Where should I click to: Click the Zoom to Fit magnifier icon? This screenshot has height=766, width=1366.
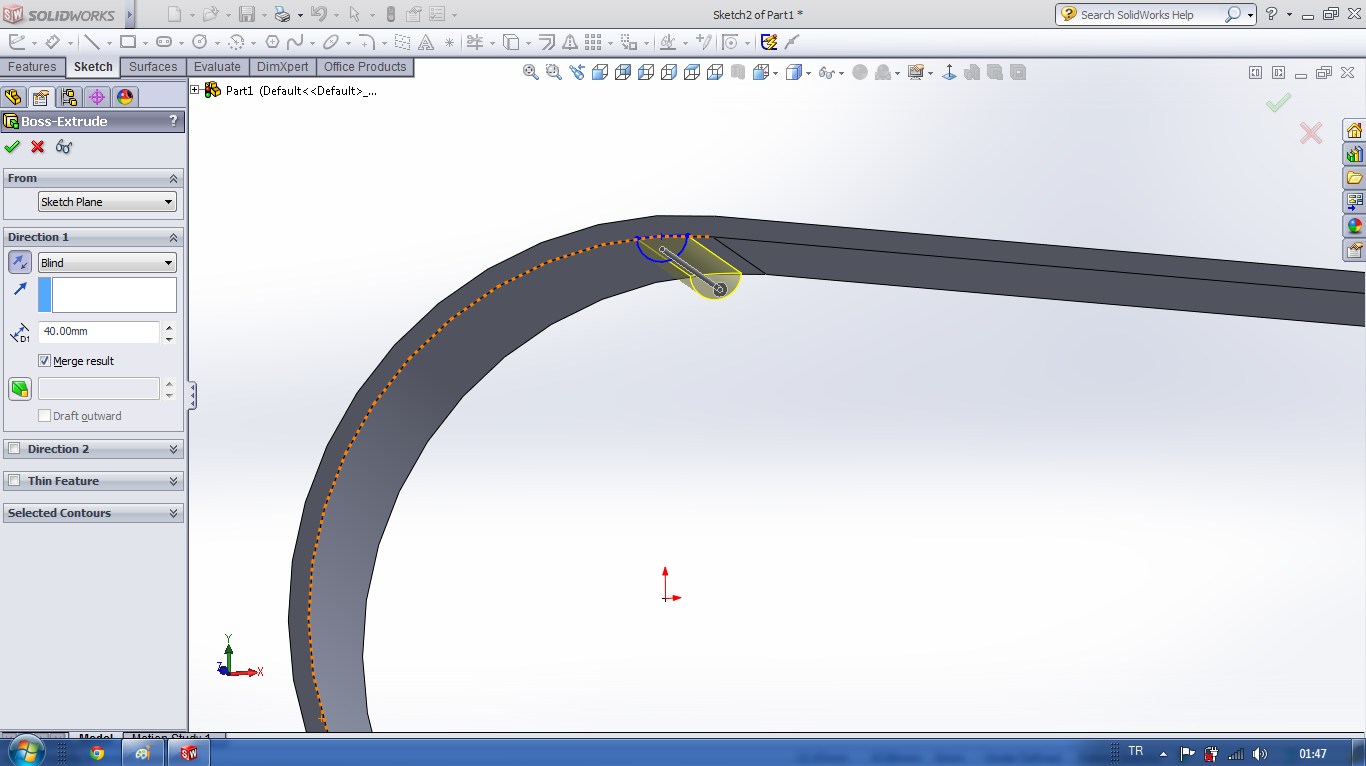click(x=531, y=72)
